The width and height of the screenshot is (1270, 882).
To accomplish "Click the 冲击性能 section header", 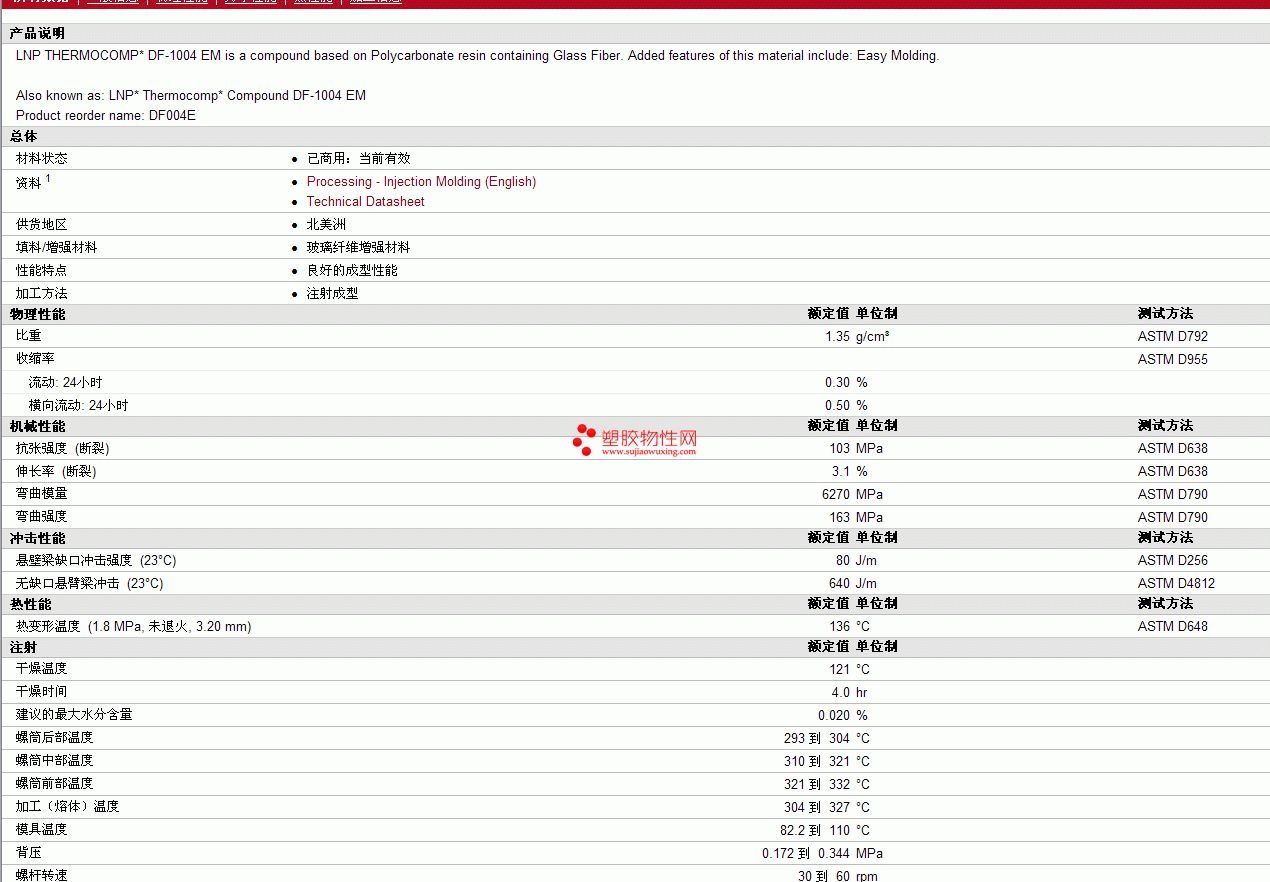I will 37,538.
